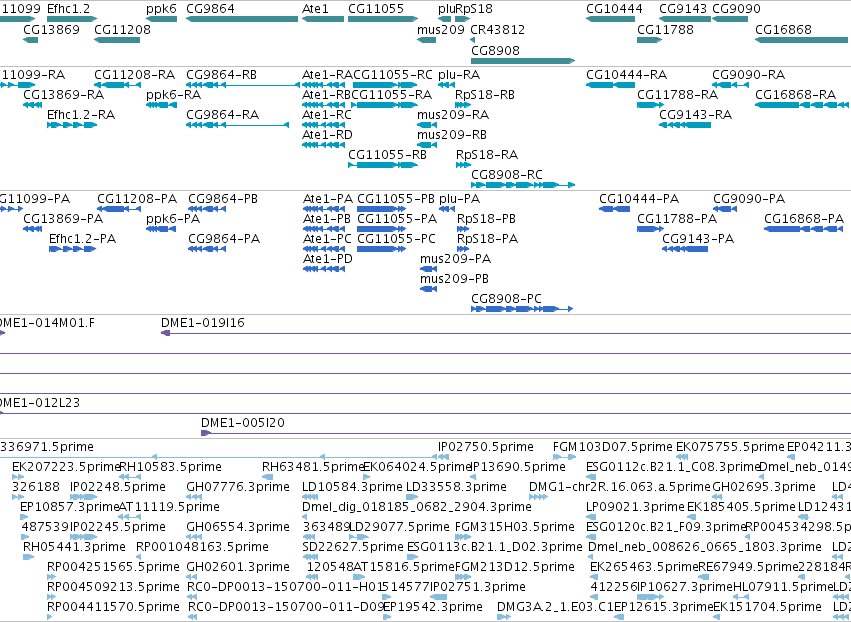Open protein CG10444-PA
Viewport: 851px width, 622px height.
[x=614, y=209]
